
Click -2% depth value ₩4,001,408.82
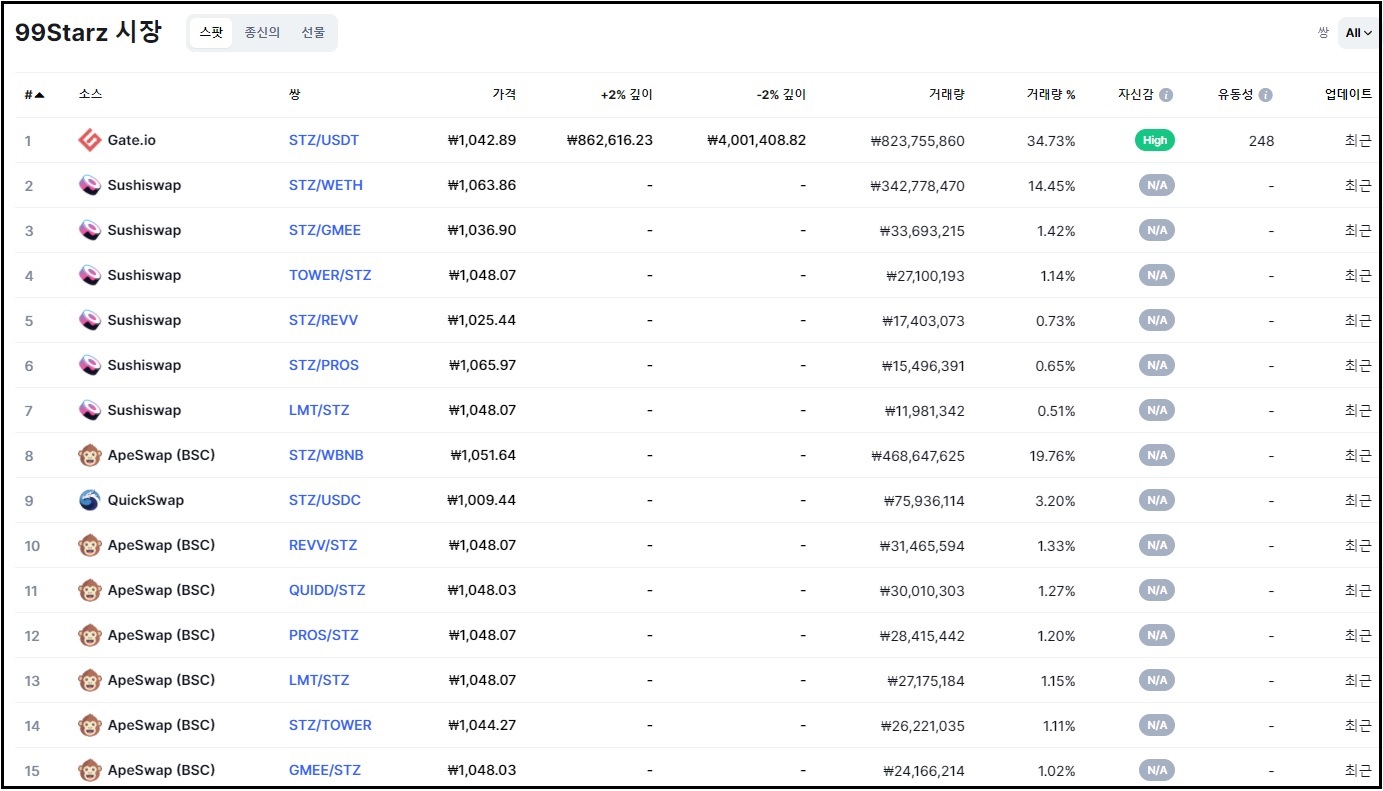pyautogui.click(x=756, y=140)
